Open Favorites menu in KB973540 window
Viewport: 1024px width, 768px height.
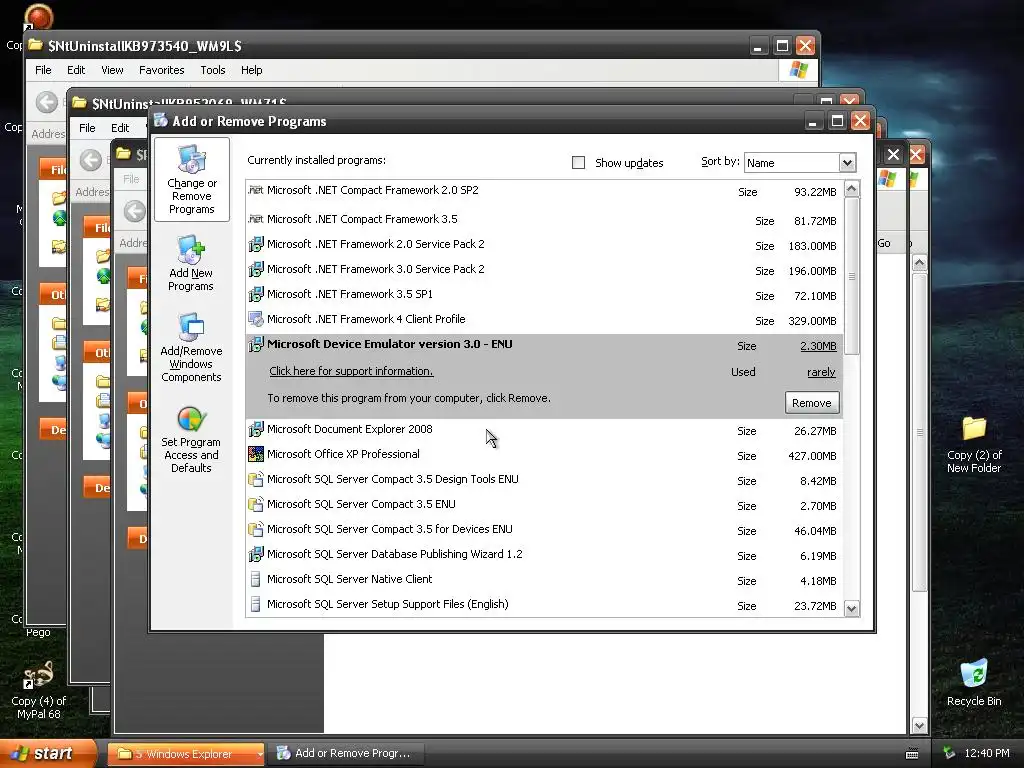pos(161,70)
